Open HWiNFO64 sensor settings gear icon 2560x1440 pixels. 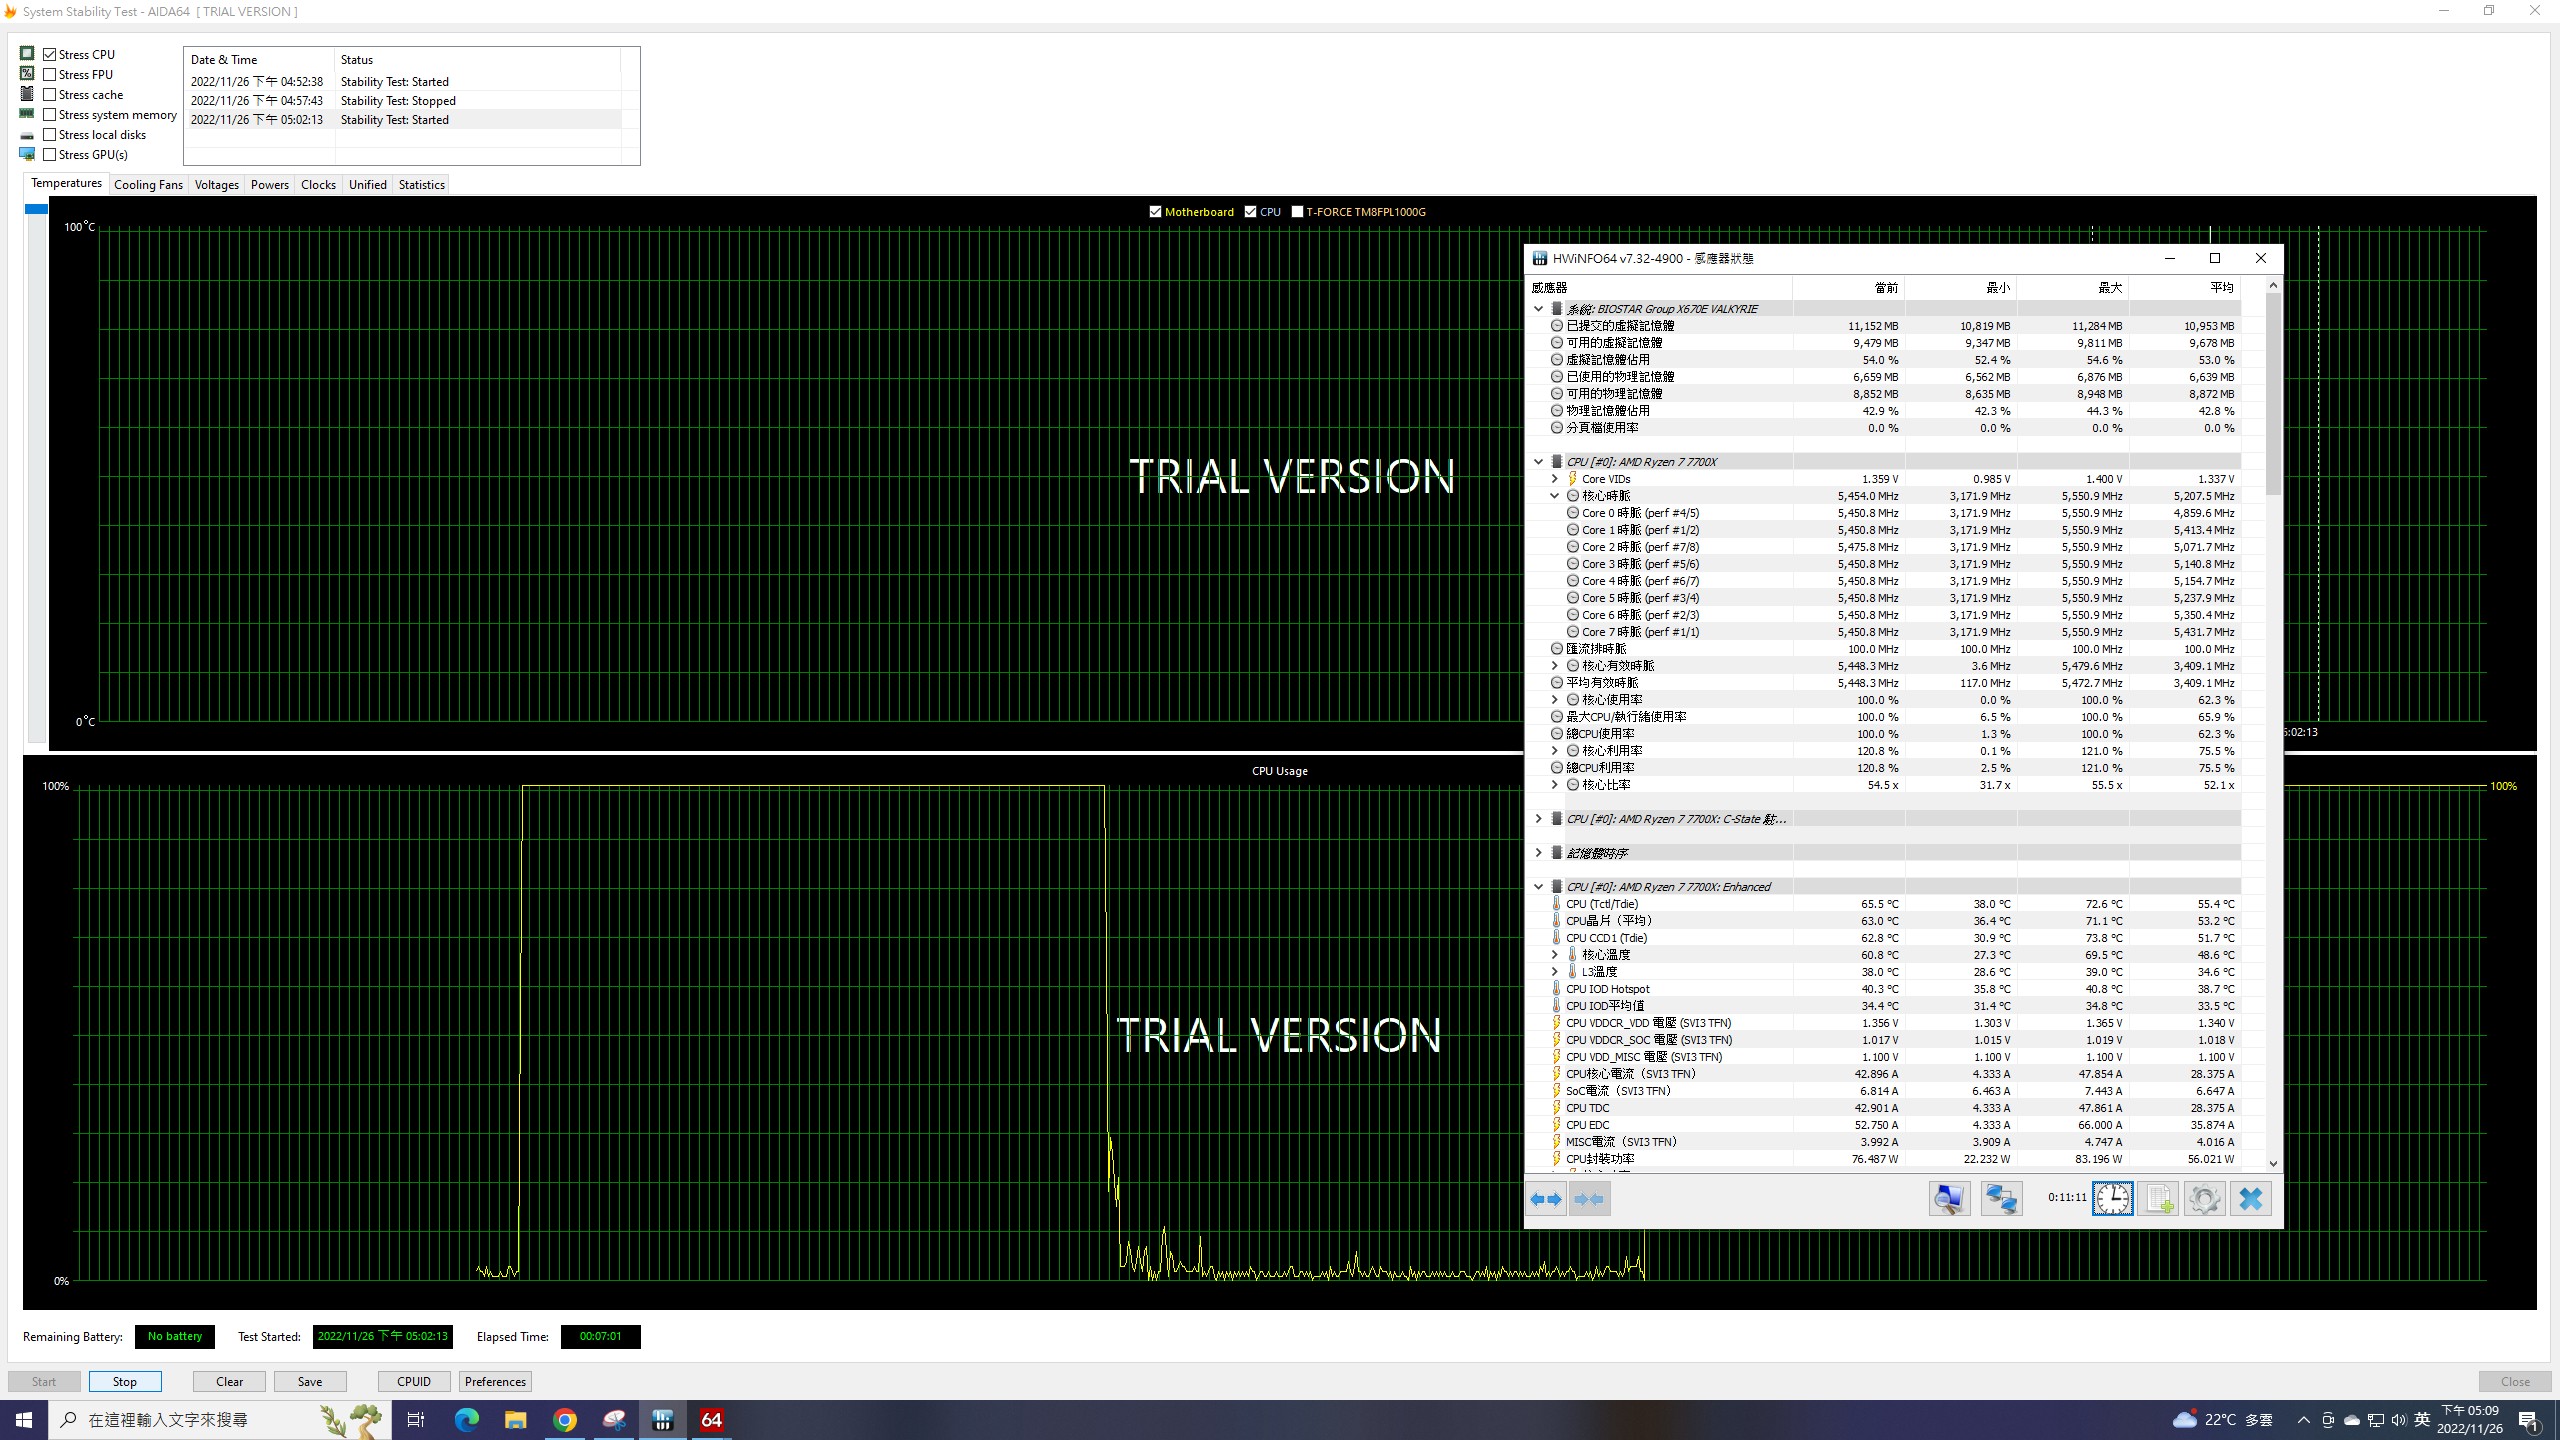point(2204,1198)
